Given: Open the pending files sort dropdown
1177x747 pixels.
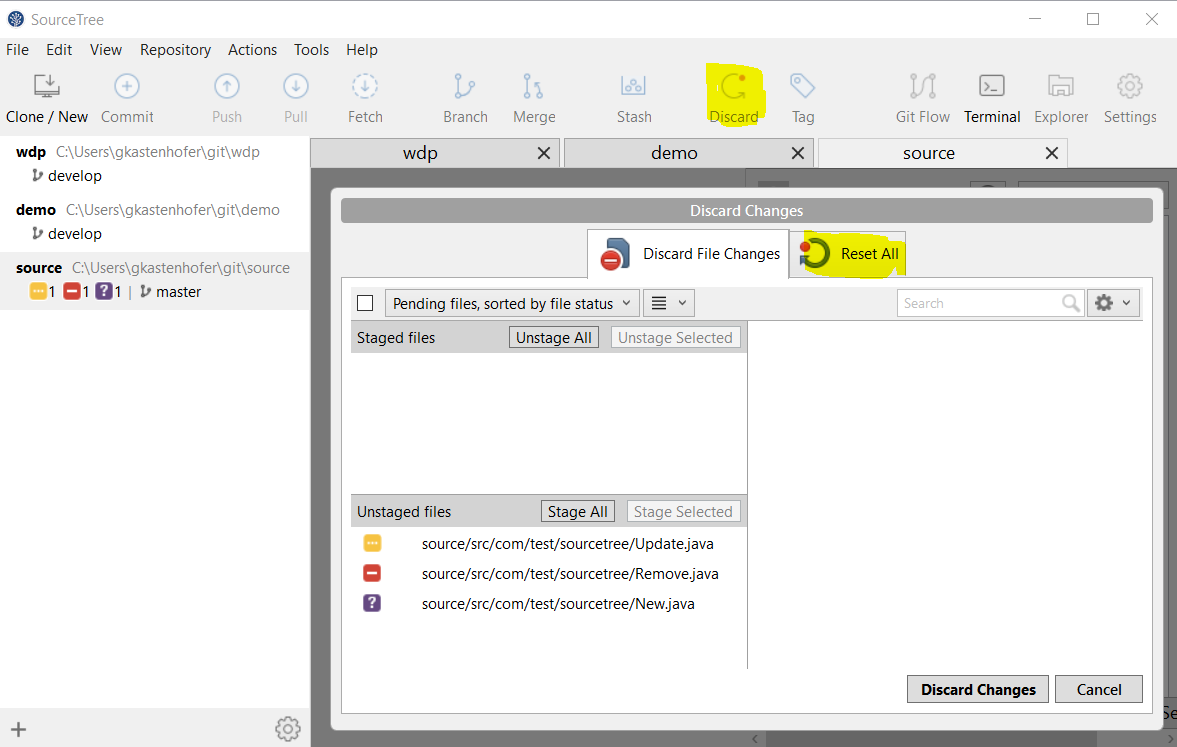Looking at the screenshot, I should point(512,303).
